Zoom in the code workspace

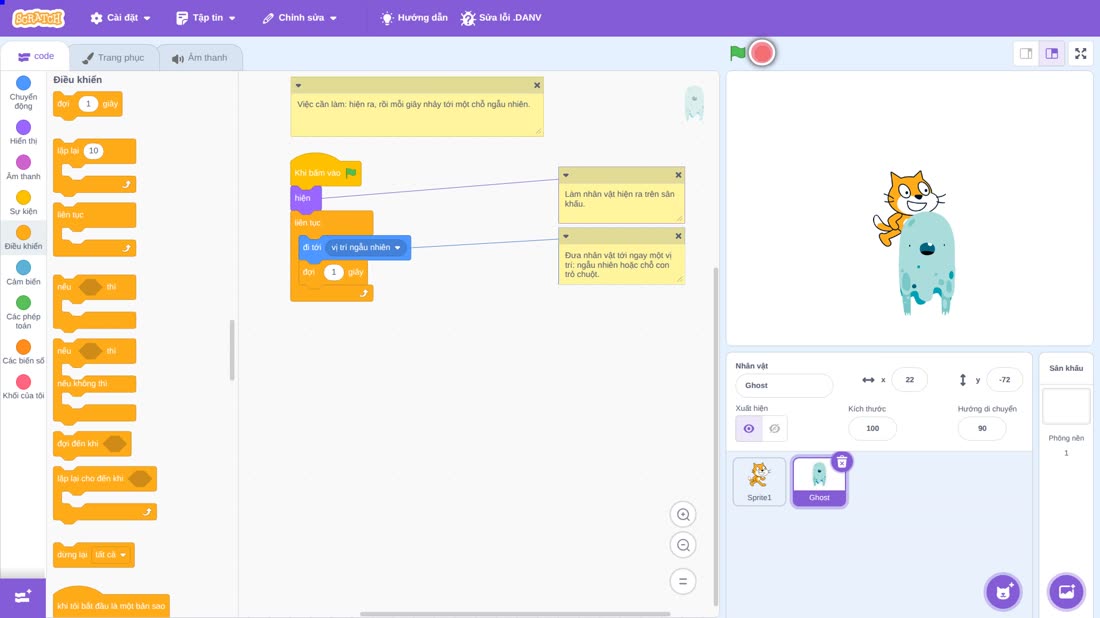pos(683,514)
